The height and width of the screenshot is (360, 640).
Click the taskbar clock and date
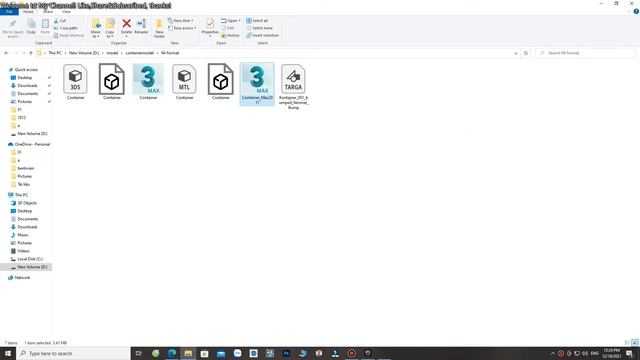(611, 353)
